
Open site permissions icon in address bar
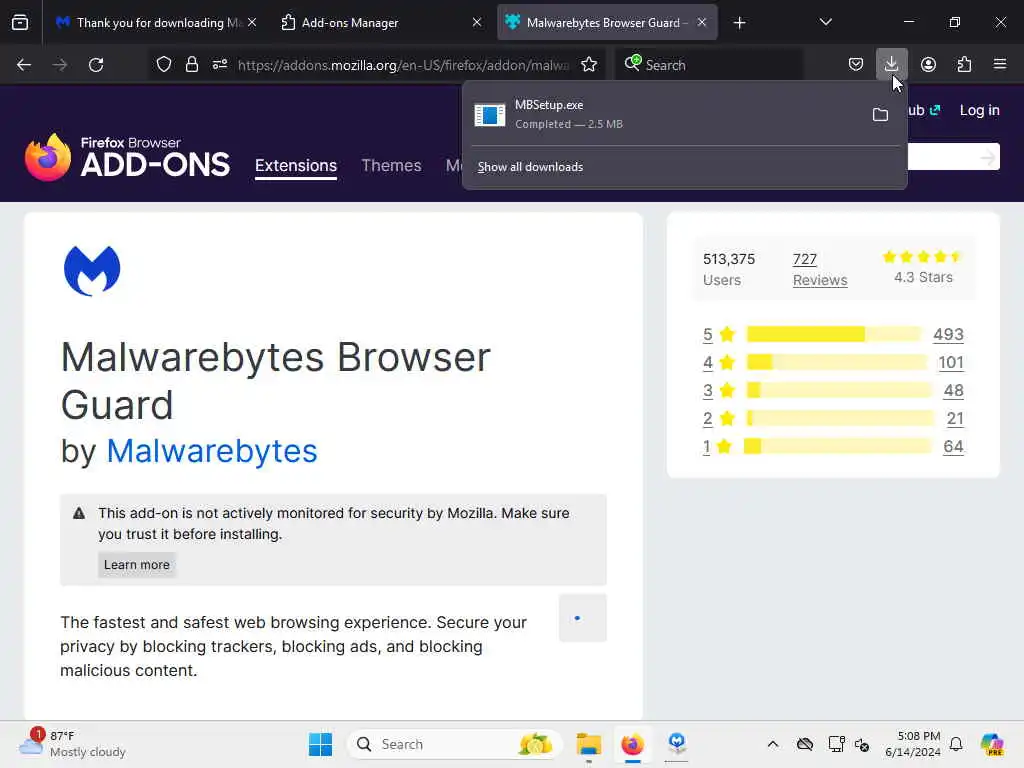pyautogui.click(x=219, y=65)
